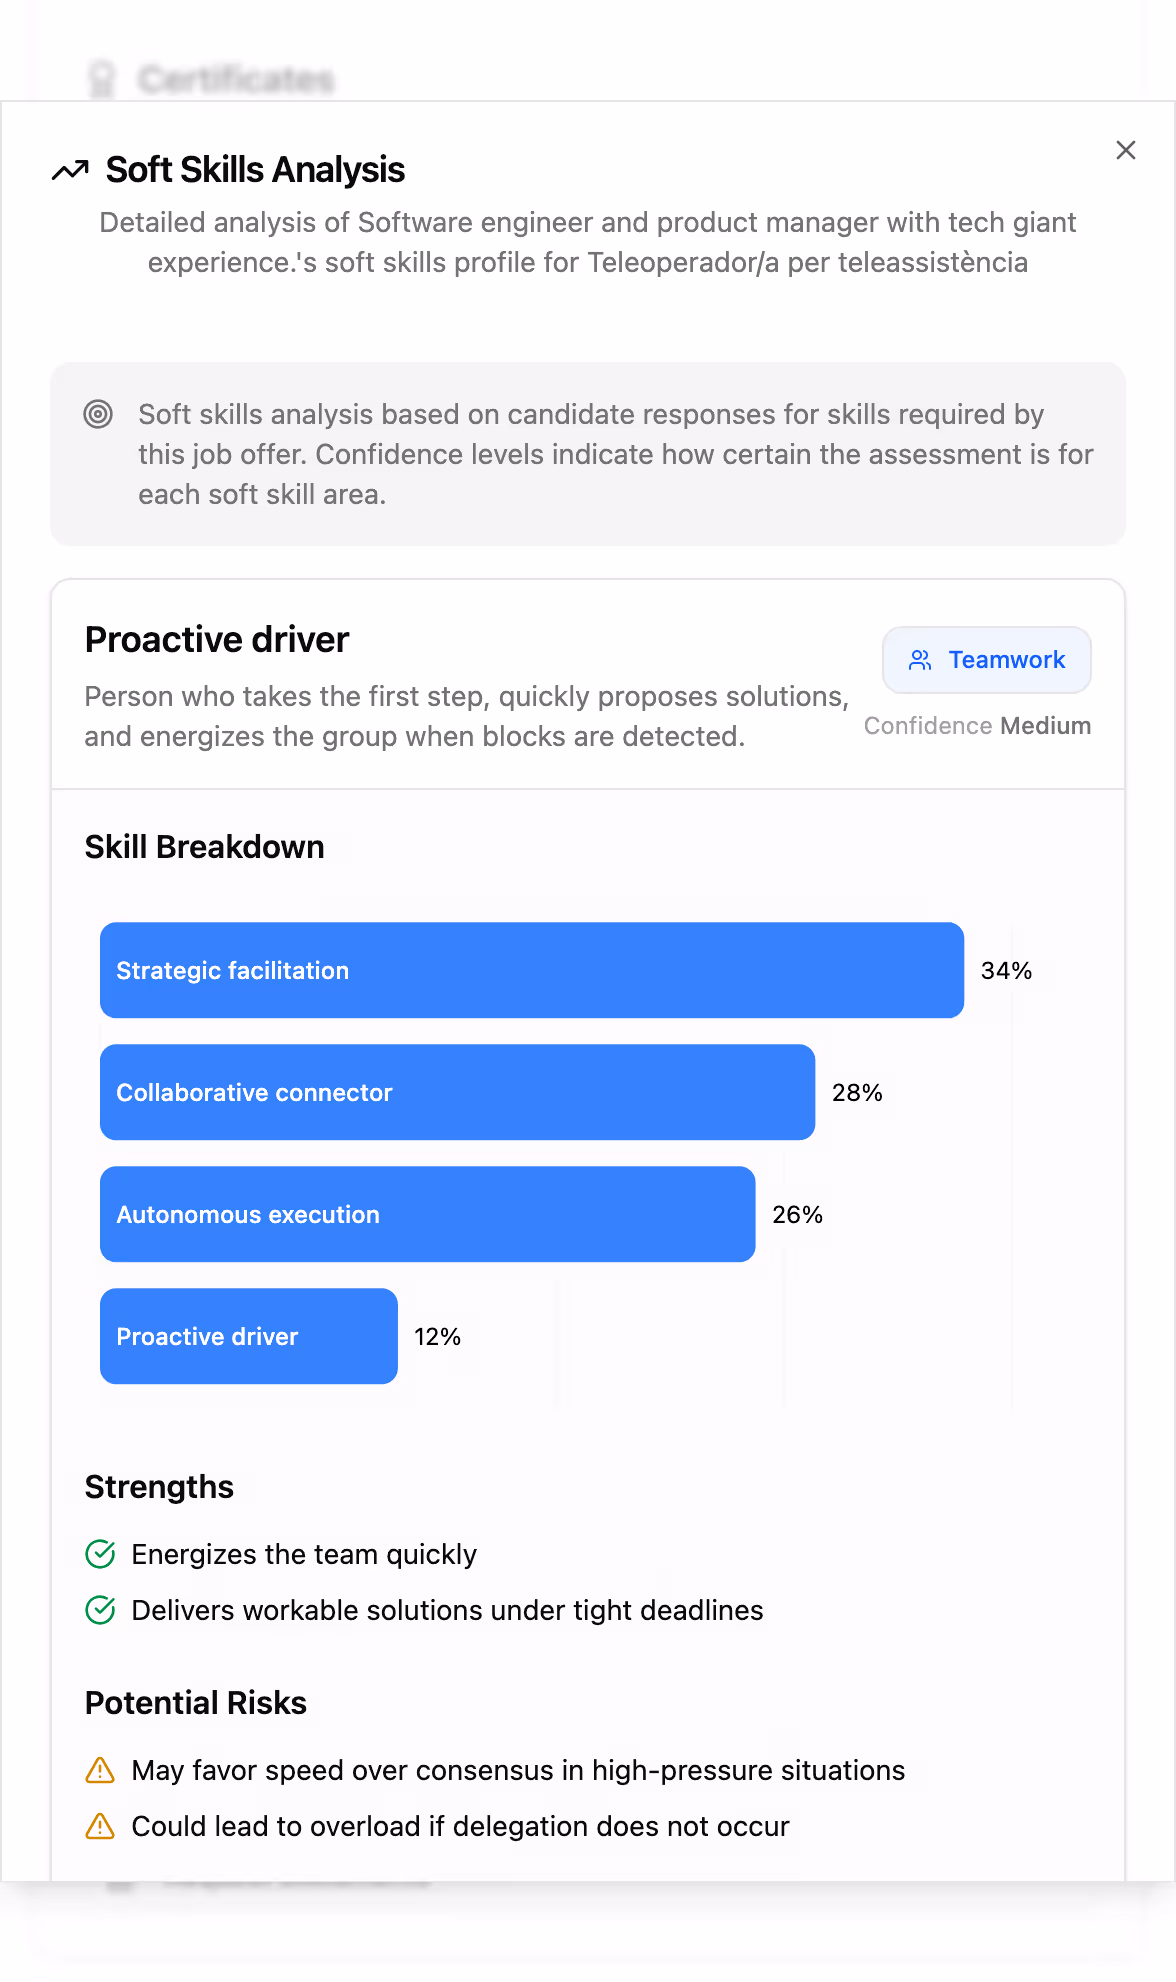The image size is (1176, 1982).
Task: Click the green checkmark beside Energizes the team quickly
Action: (x=99, y=1554)
